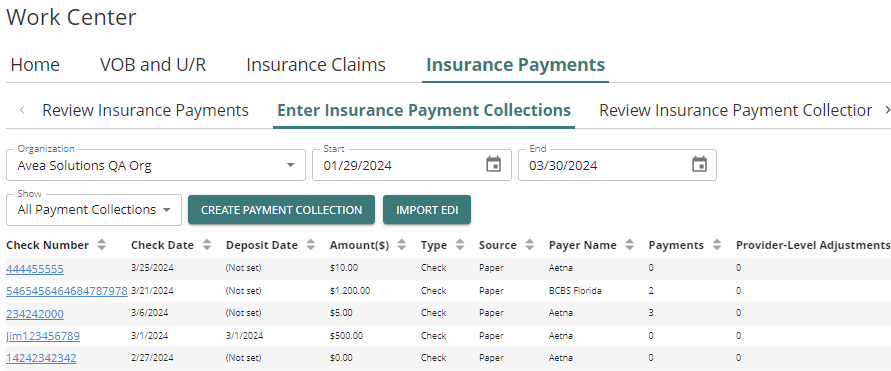The width and height of the screenshot is (891, 371).
Task: Open the Review Insurance Payments sub-tab
Action: point(145,110)
